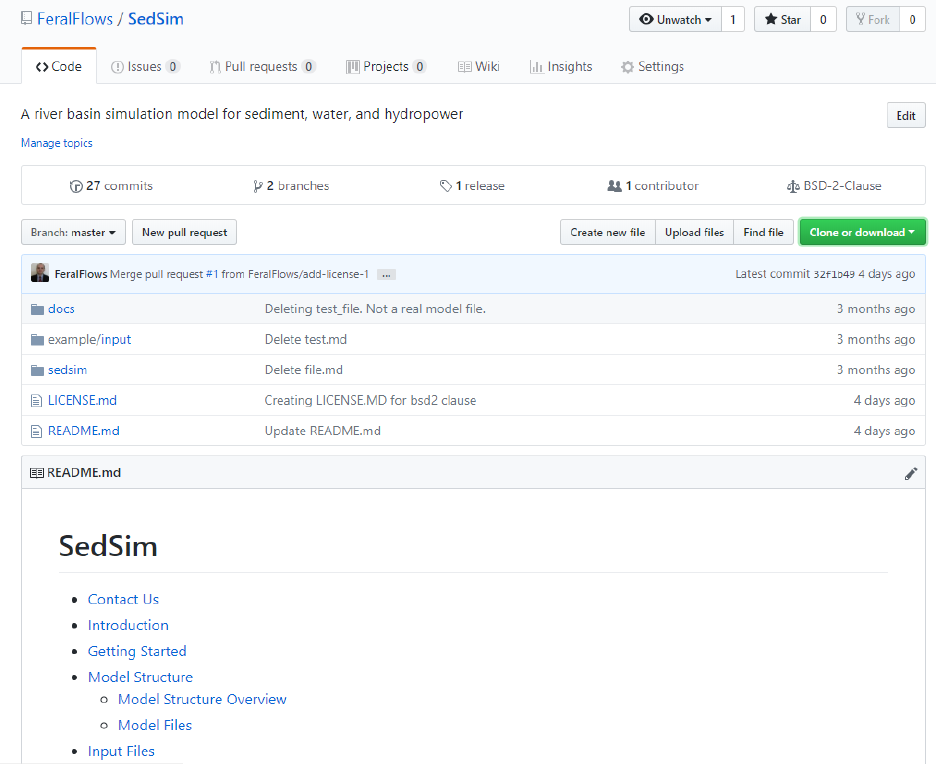Open commit 'Delete test.md'
The height and width of the screenshot is (764, 936).
pyautogui.click(x=306, y=339)
